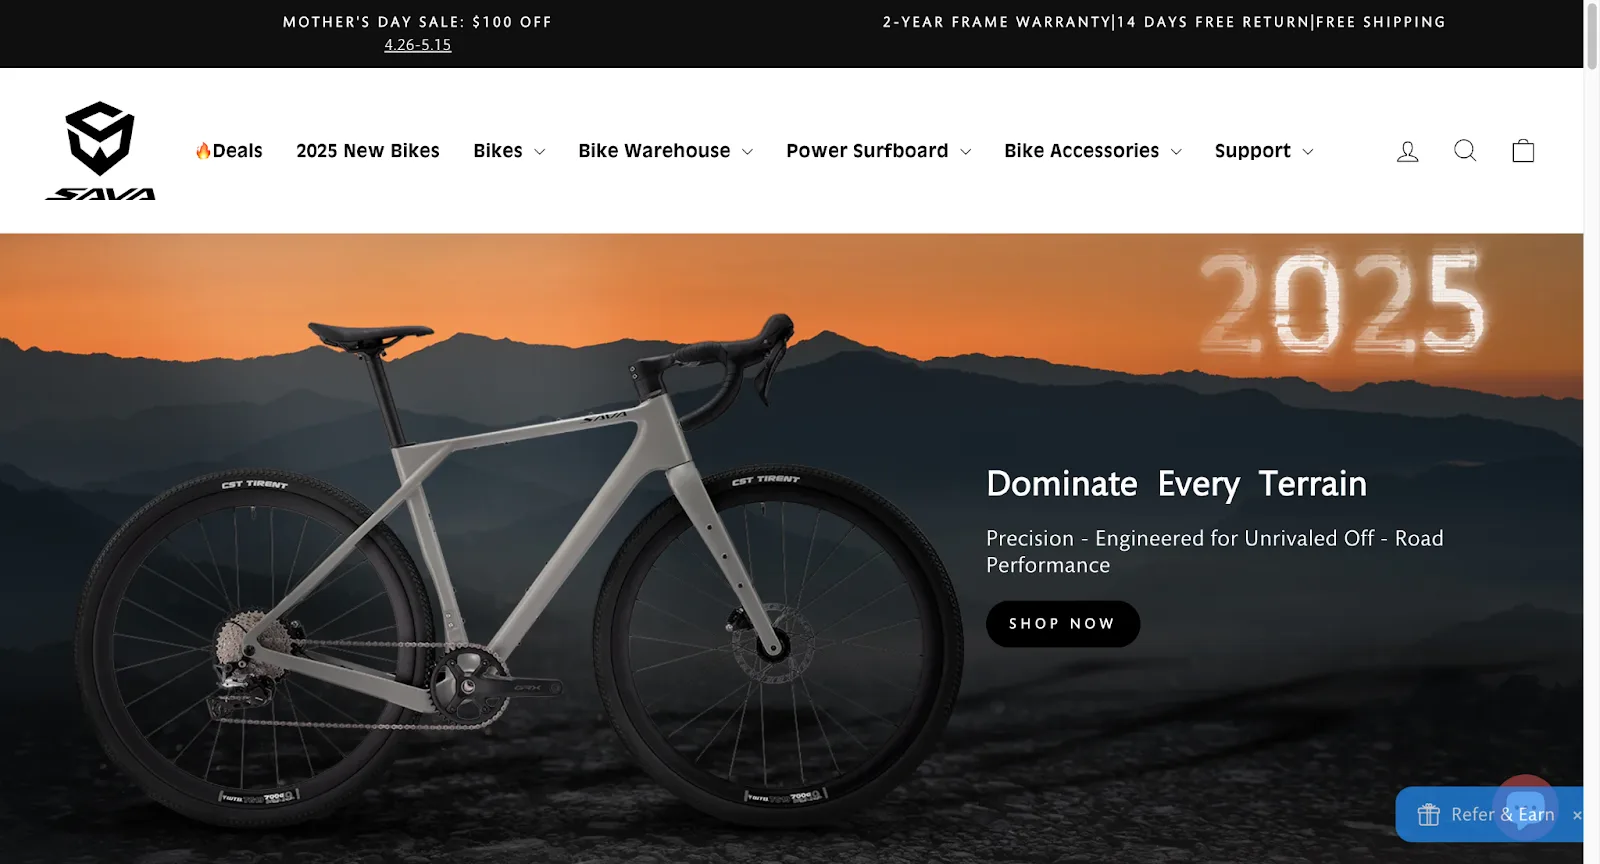Click the page vertical scrollbar
This screenshot has width=1600, height=864.
tap(1591, 432)
